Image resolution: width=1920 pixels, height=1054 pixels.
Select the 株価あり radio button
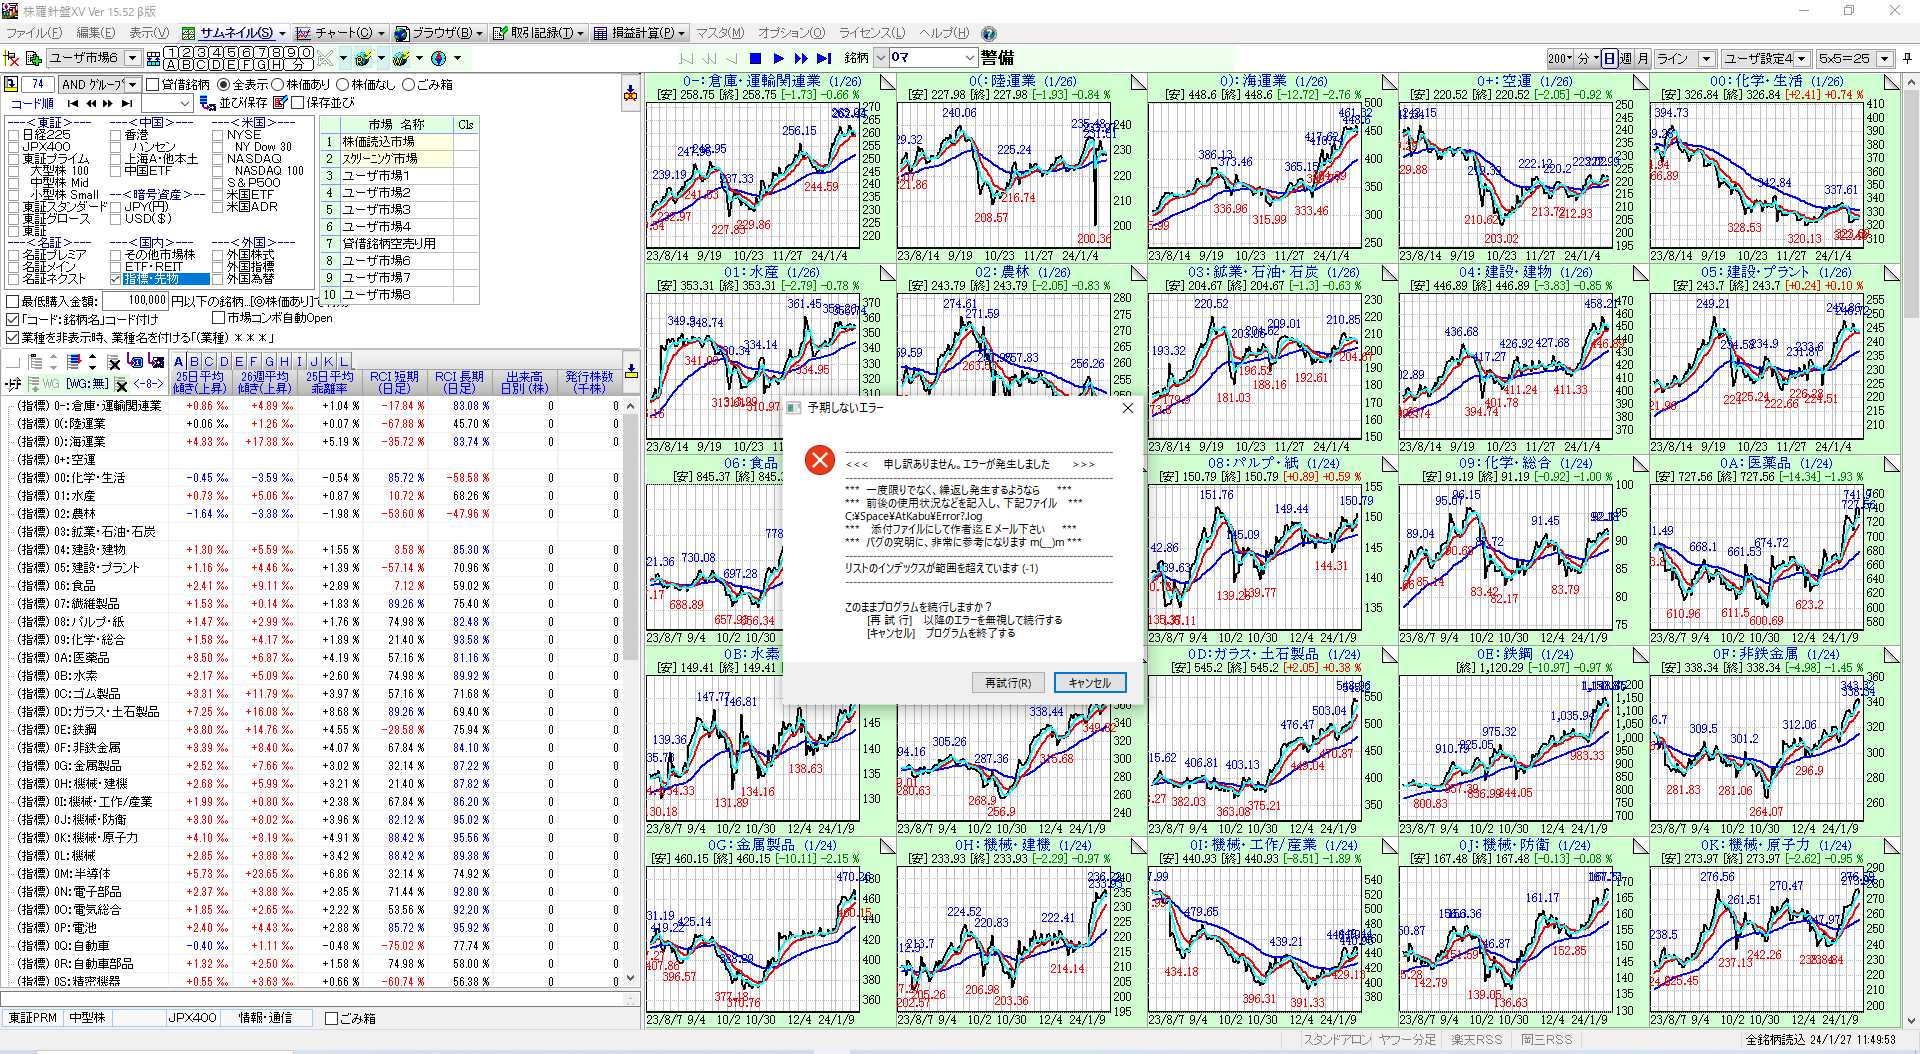pos(279,85)
